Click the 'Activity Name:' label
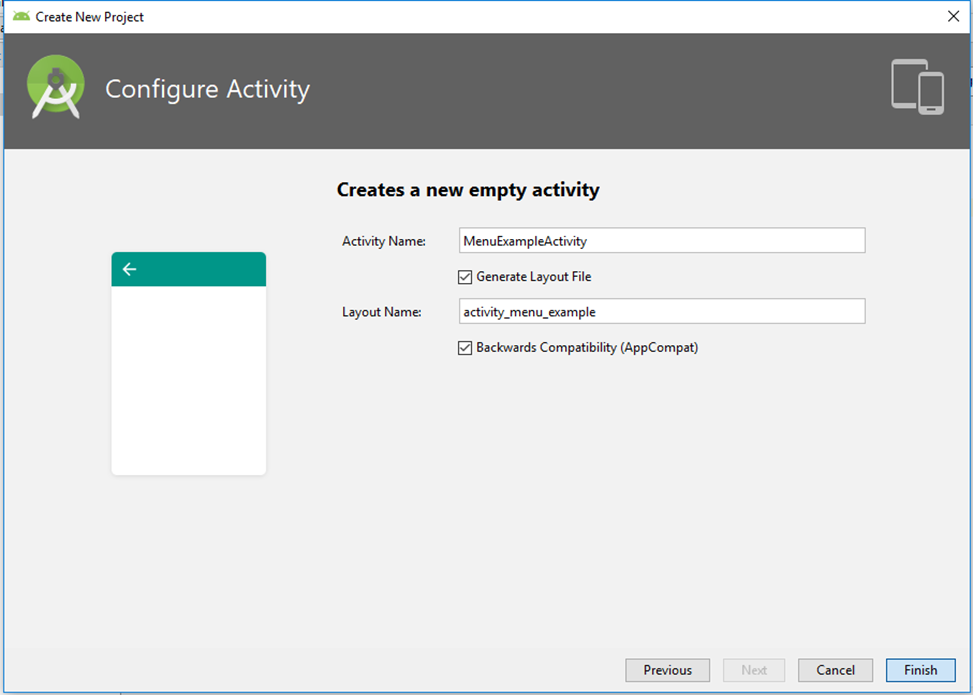Screen dimensions: 973x695 coord(384,241)
